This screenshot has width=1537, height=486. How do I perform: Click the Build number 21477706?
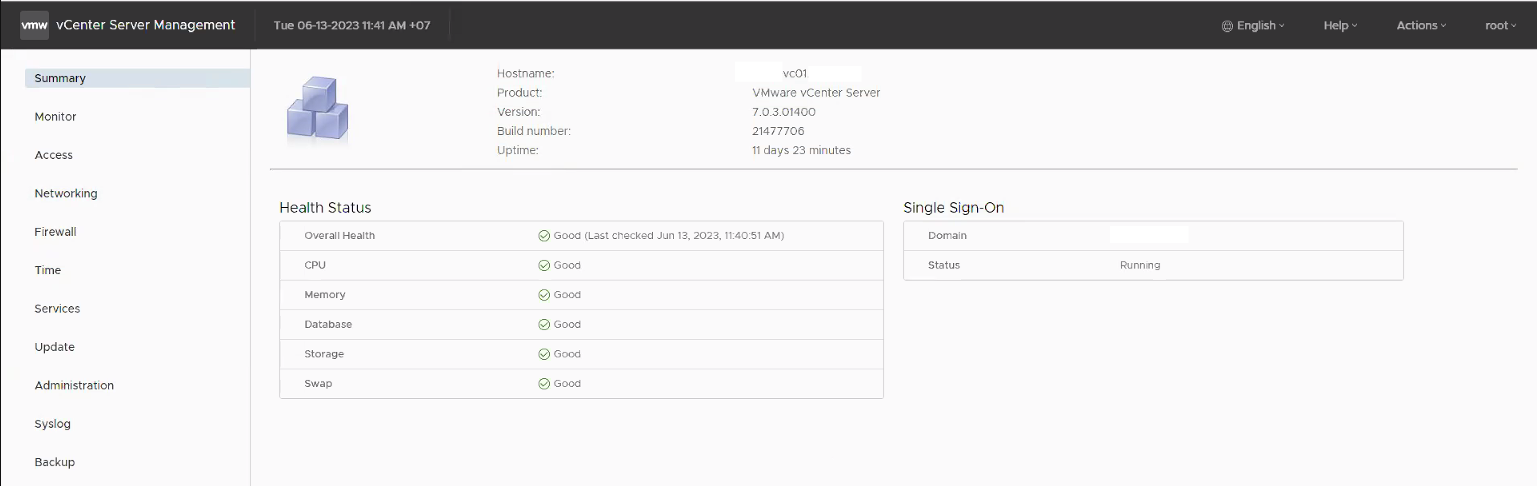click(x=778, y=131)
